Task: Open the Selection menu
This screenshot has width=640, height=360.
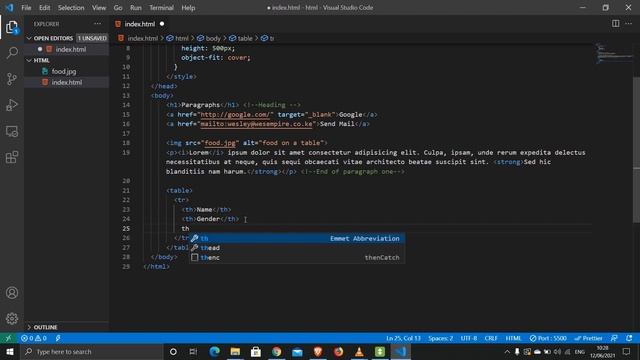Action: point(71,8)
